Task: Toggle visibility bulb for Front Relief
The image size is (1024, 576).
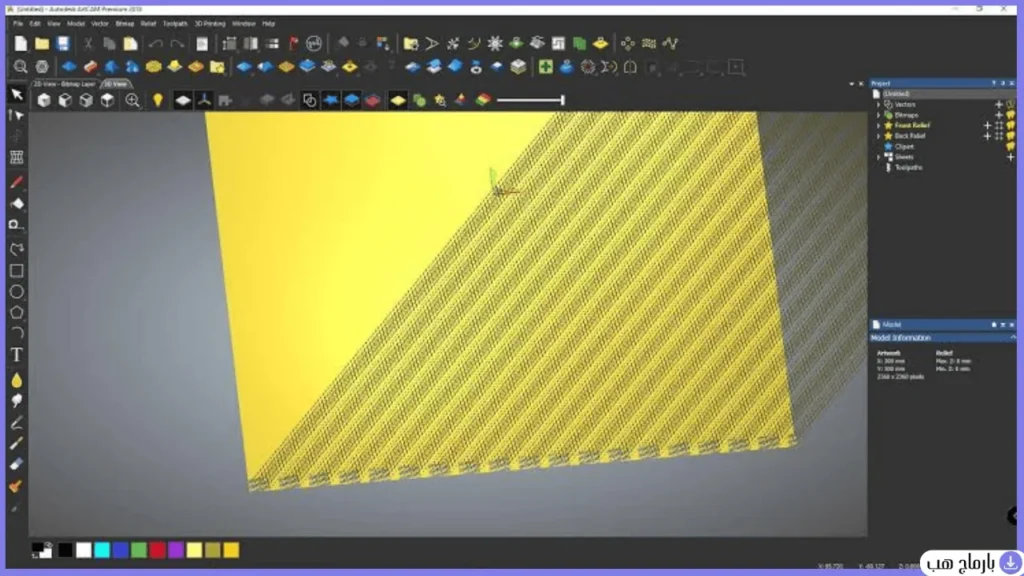Action: [x=1011, y=125]
